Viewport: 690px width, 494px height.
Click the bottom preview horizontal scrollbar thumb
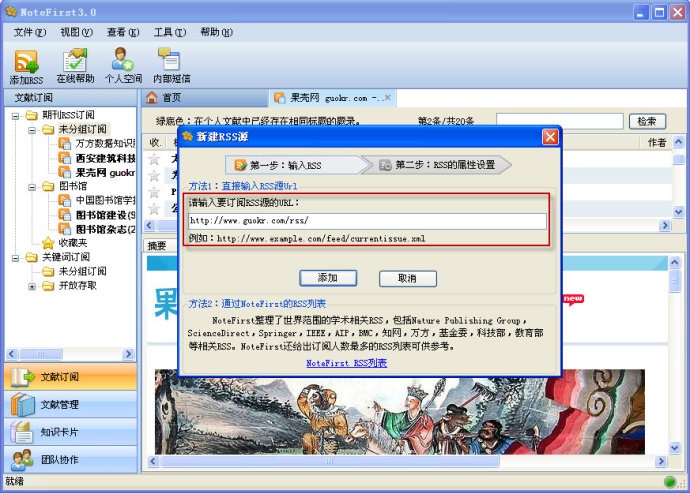[x=330, y=461]
